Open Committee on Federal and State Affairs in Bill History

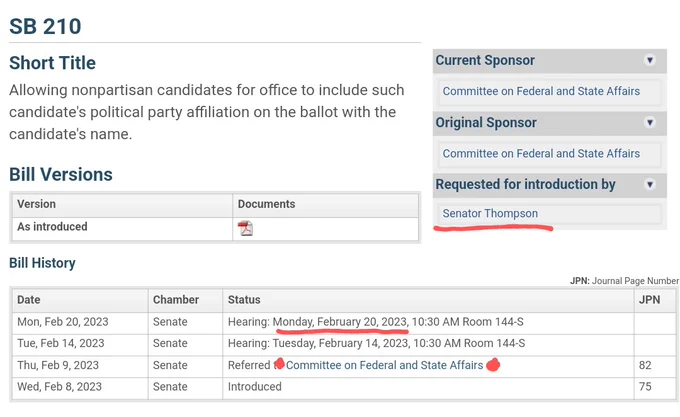pyautogui.click(x=384, y=365)
